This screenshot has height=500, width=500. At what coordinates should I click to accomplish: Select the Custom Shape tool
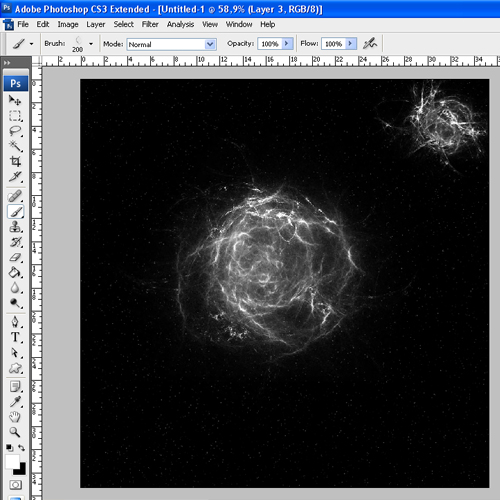tap(15, 368)
